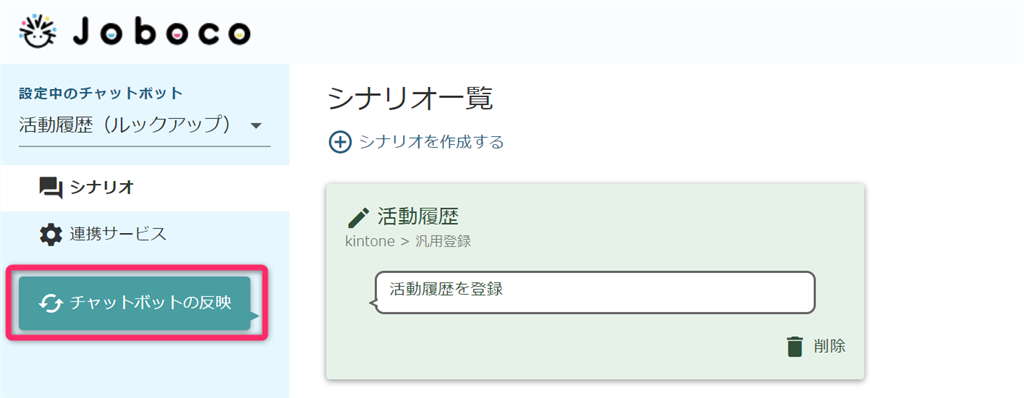Screen dimensions: 1024x398
Task: Click the pencil edit icon on 活動履歴
Action: pos(357,216)
